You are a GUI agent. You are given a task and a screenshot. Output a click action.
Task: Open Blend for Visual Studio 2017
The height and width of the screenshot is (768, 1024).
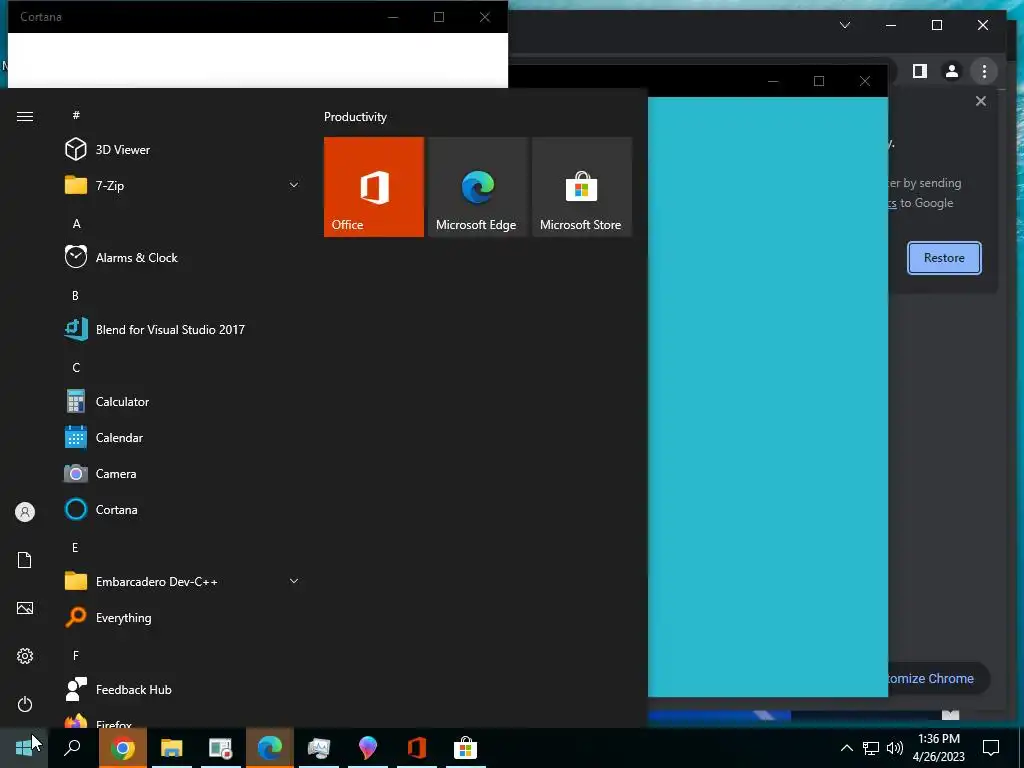point(183,329)
